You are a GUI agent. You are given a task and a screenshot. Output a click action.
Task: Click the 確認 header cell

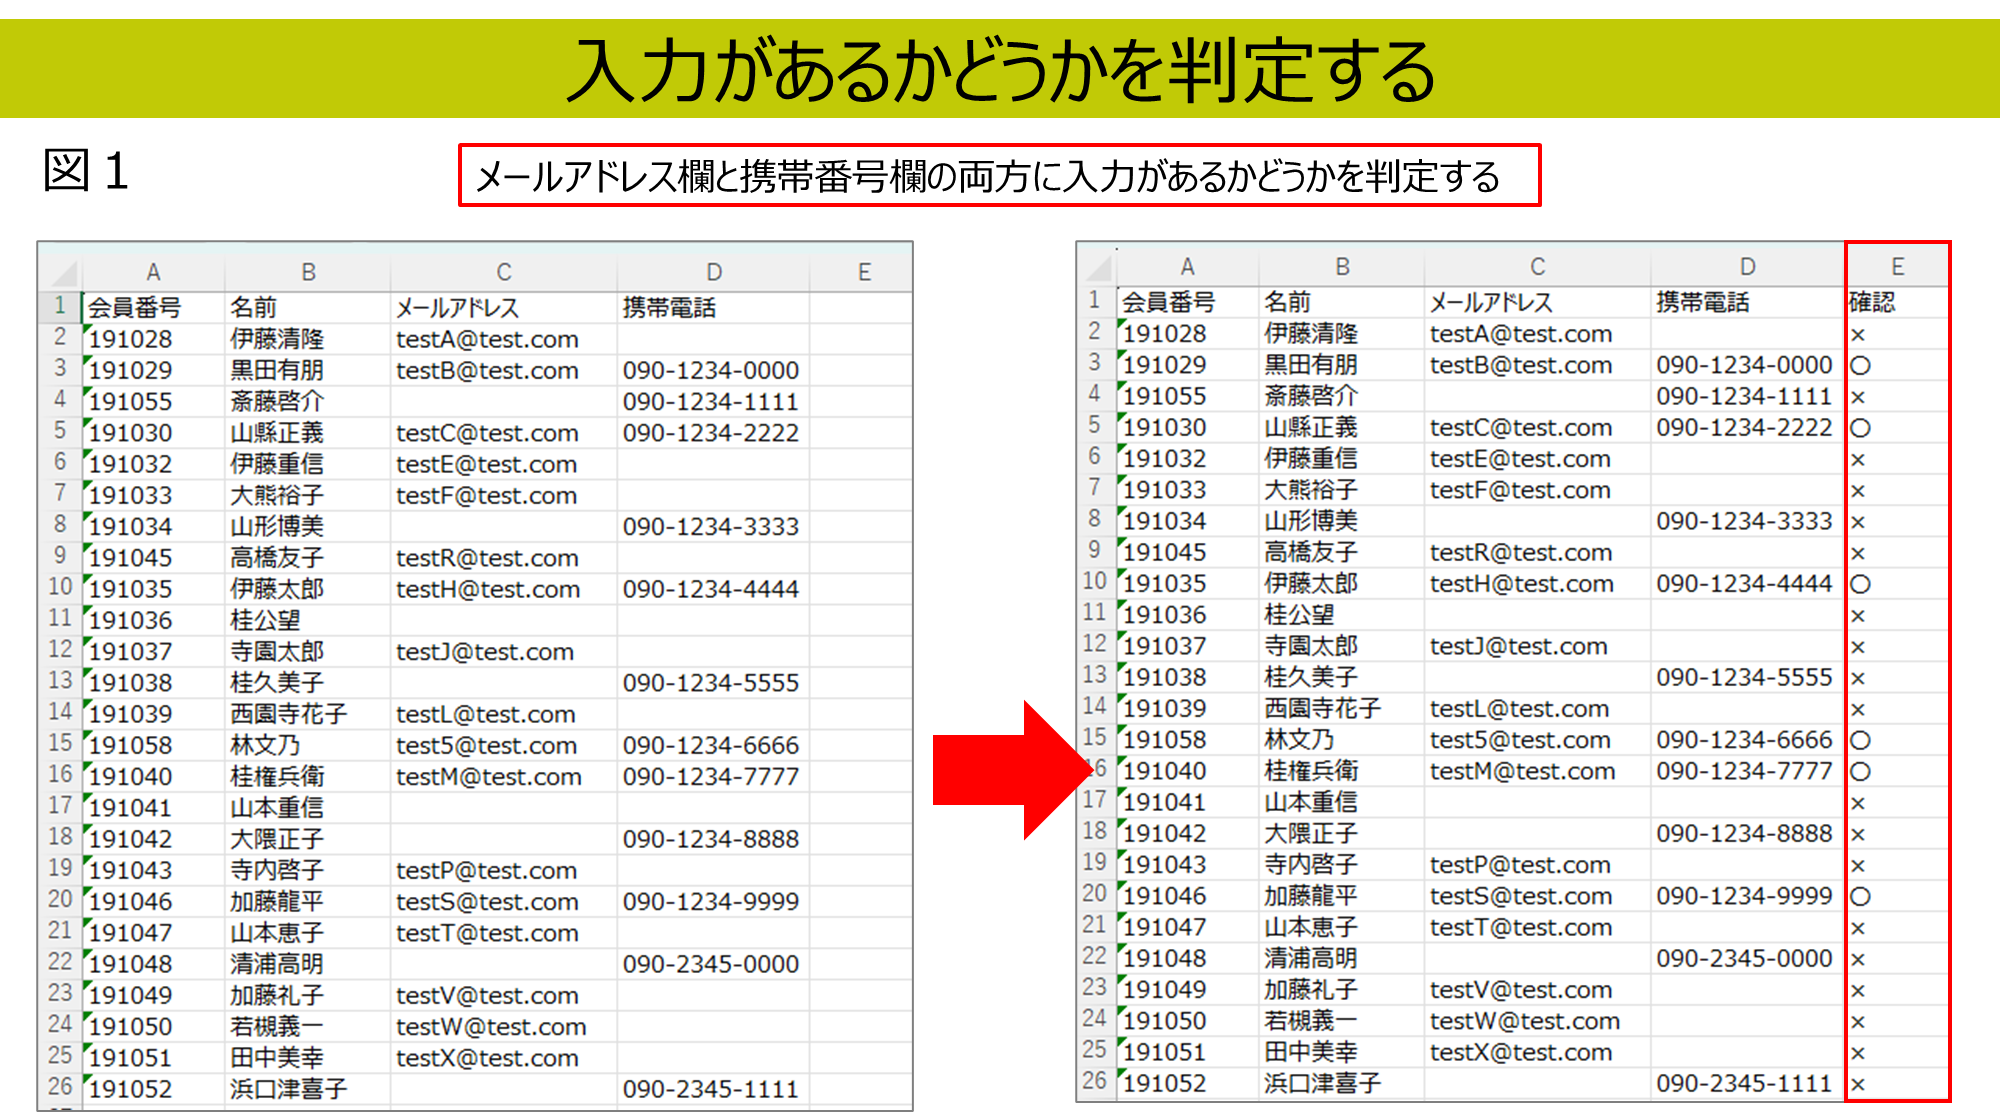[x=1872, y=302]
